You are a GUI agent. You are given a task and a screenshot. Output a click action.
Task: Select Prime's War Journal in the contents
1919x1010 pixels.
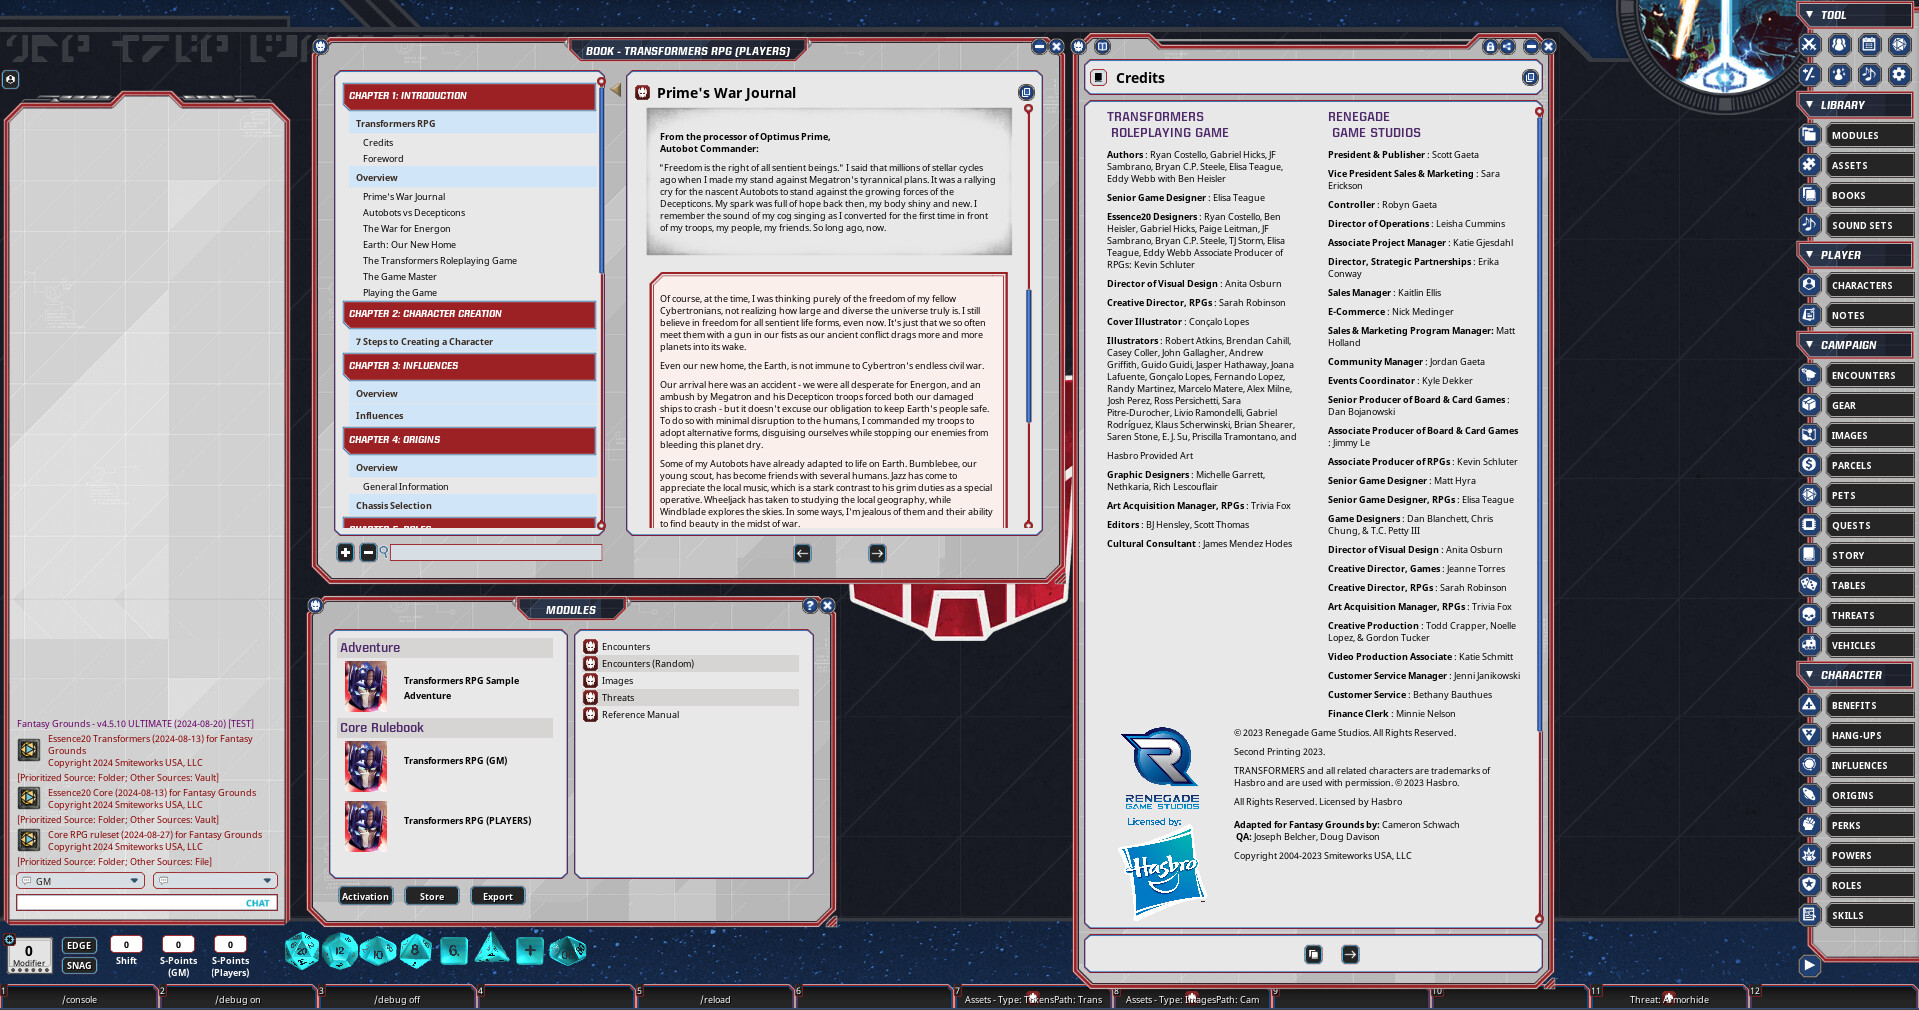[403, 196]
